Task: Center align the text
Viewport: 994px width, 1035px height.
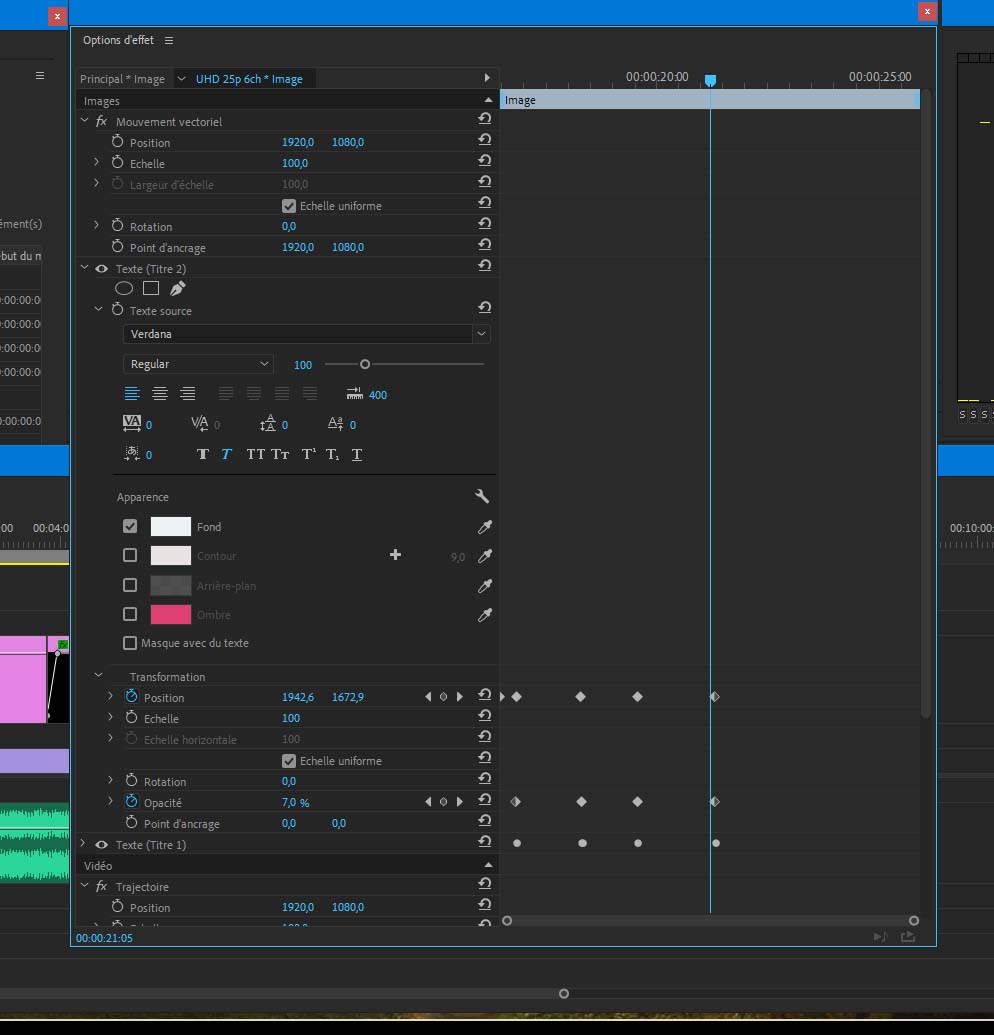Action: pyautogui.click(x=160, y=394)
